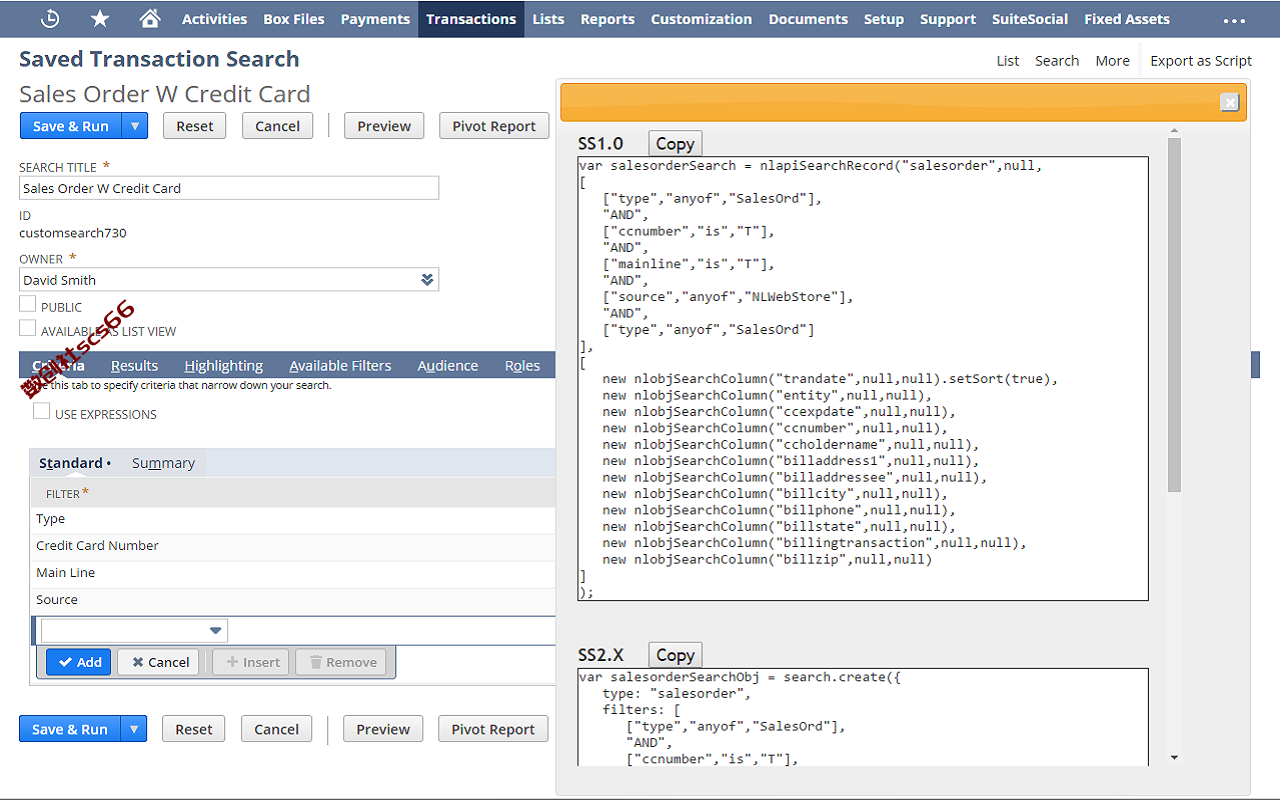Open the more menus ellipsis icon
This screenshot has width=1280, height=800.
[1235, 19]
